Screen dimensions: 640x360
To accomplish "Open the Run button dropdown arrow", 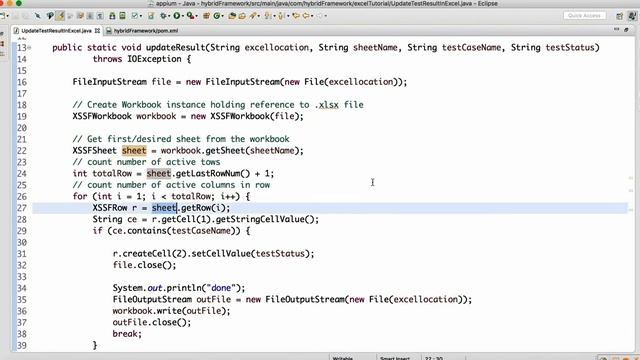I will (183, 16).
